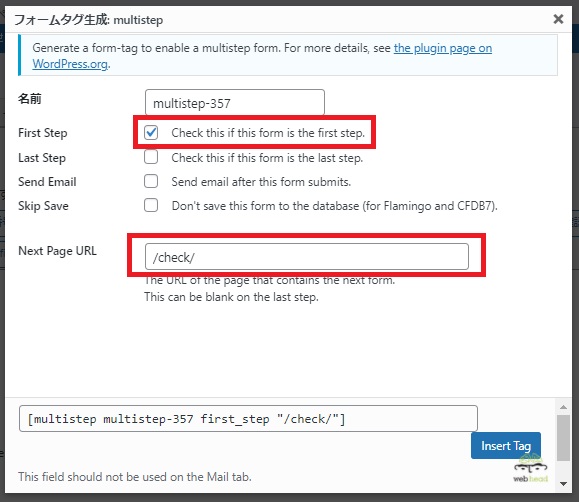Click the 'Next Page URL' label
The height and width of the screenshot is (502, 579).
click(58, 251)
